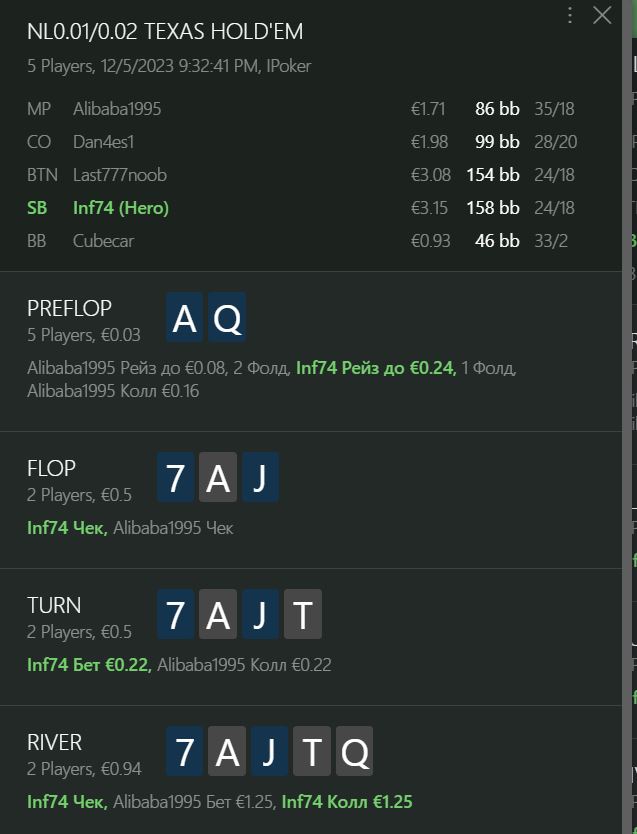637x834 pixels.
Task: Select player Alibaba1995 in MP row
Action: pos(117,109)
